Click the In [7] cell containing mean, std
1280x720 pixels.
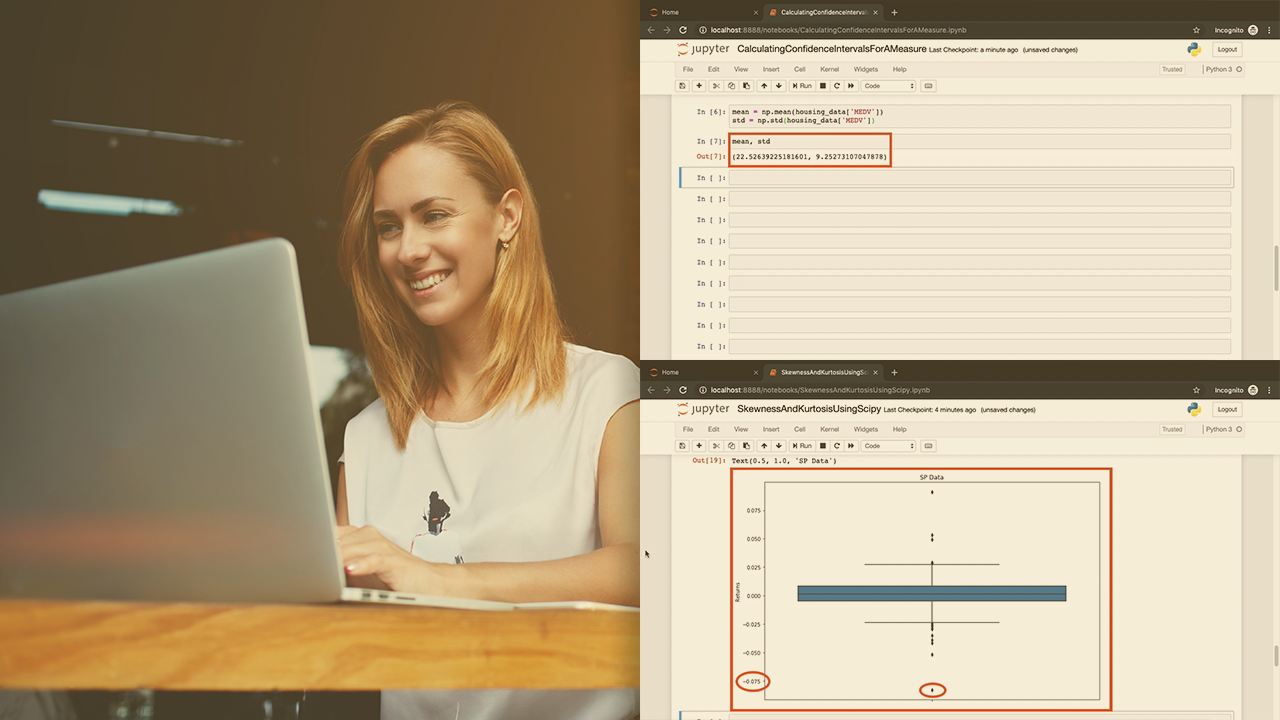click(x=980, y=142)
